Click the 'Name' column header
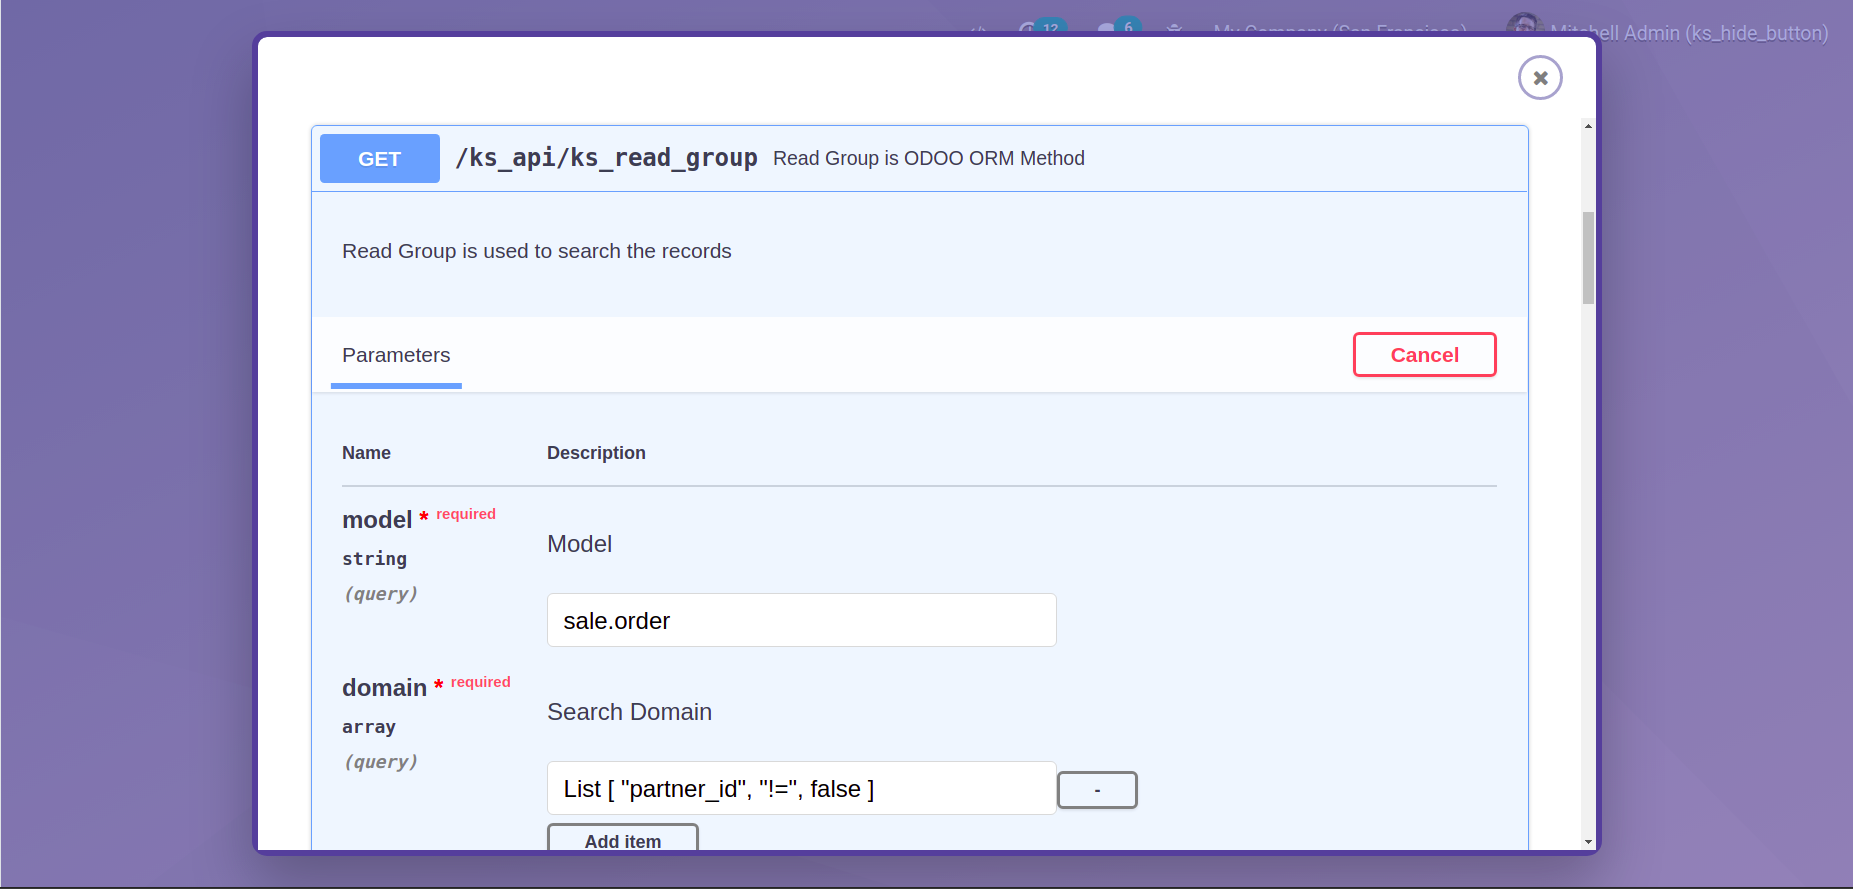The width and height of the screenshot is (1853, 889). coord(366,453)
